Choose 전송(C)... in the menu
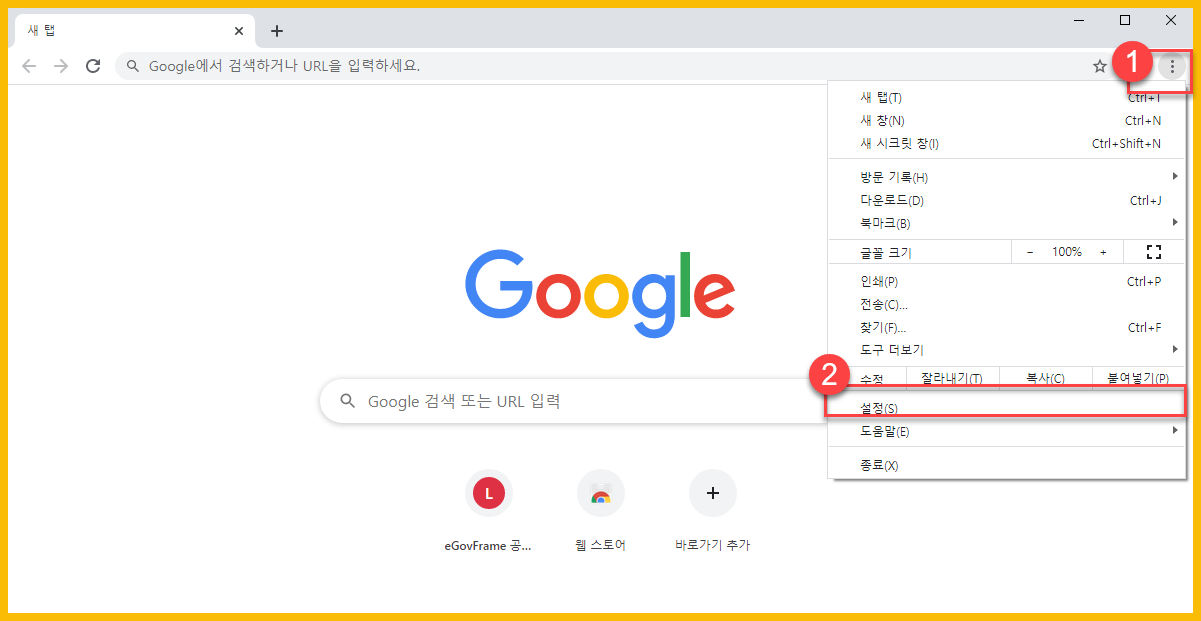The image size is (1201, 621). (1007, 304)
